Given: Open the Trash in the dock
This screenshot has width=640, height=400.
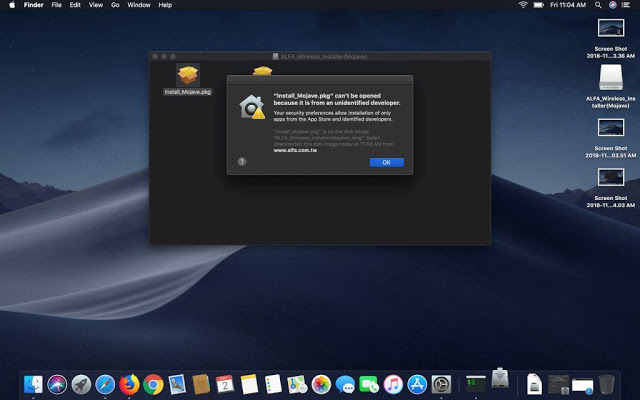Looking at the screenshot, I should coord(606,383).
